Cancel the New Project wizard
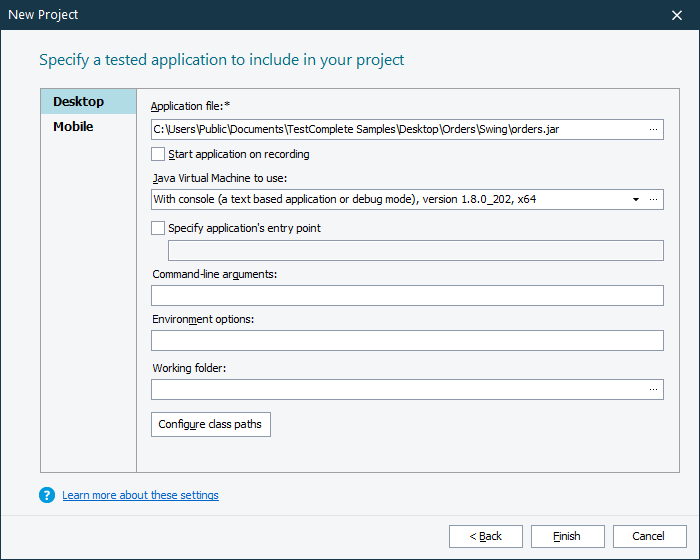 (649, 536)
